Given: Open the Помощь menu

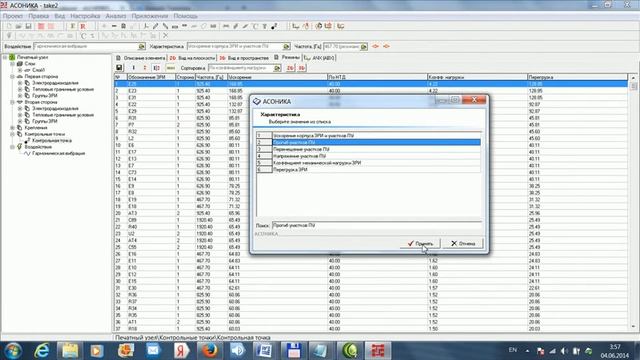Looking at the screenshot, I should coord(185,16).
